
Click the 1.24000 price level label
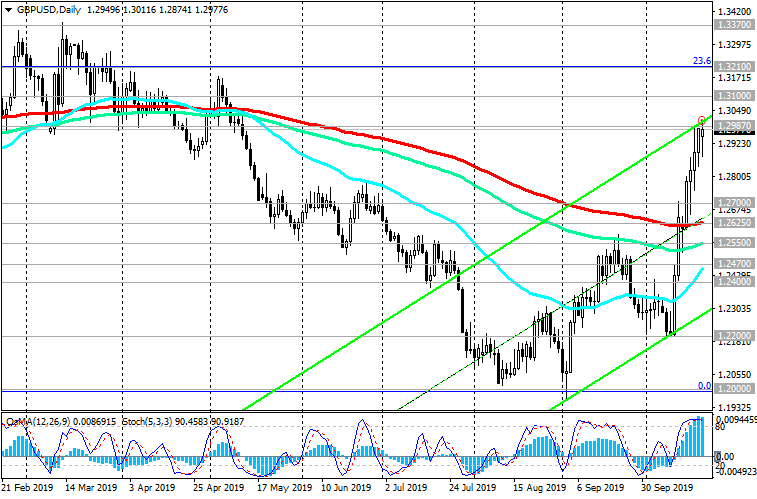tap(735, 281)
